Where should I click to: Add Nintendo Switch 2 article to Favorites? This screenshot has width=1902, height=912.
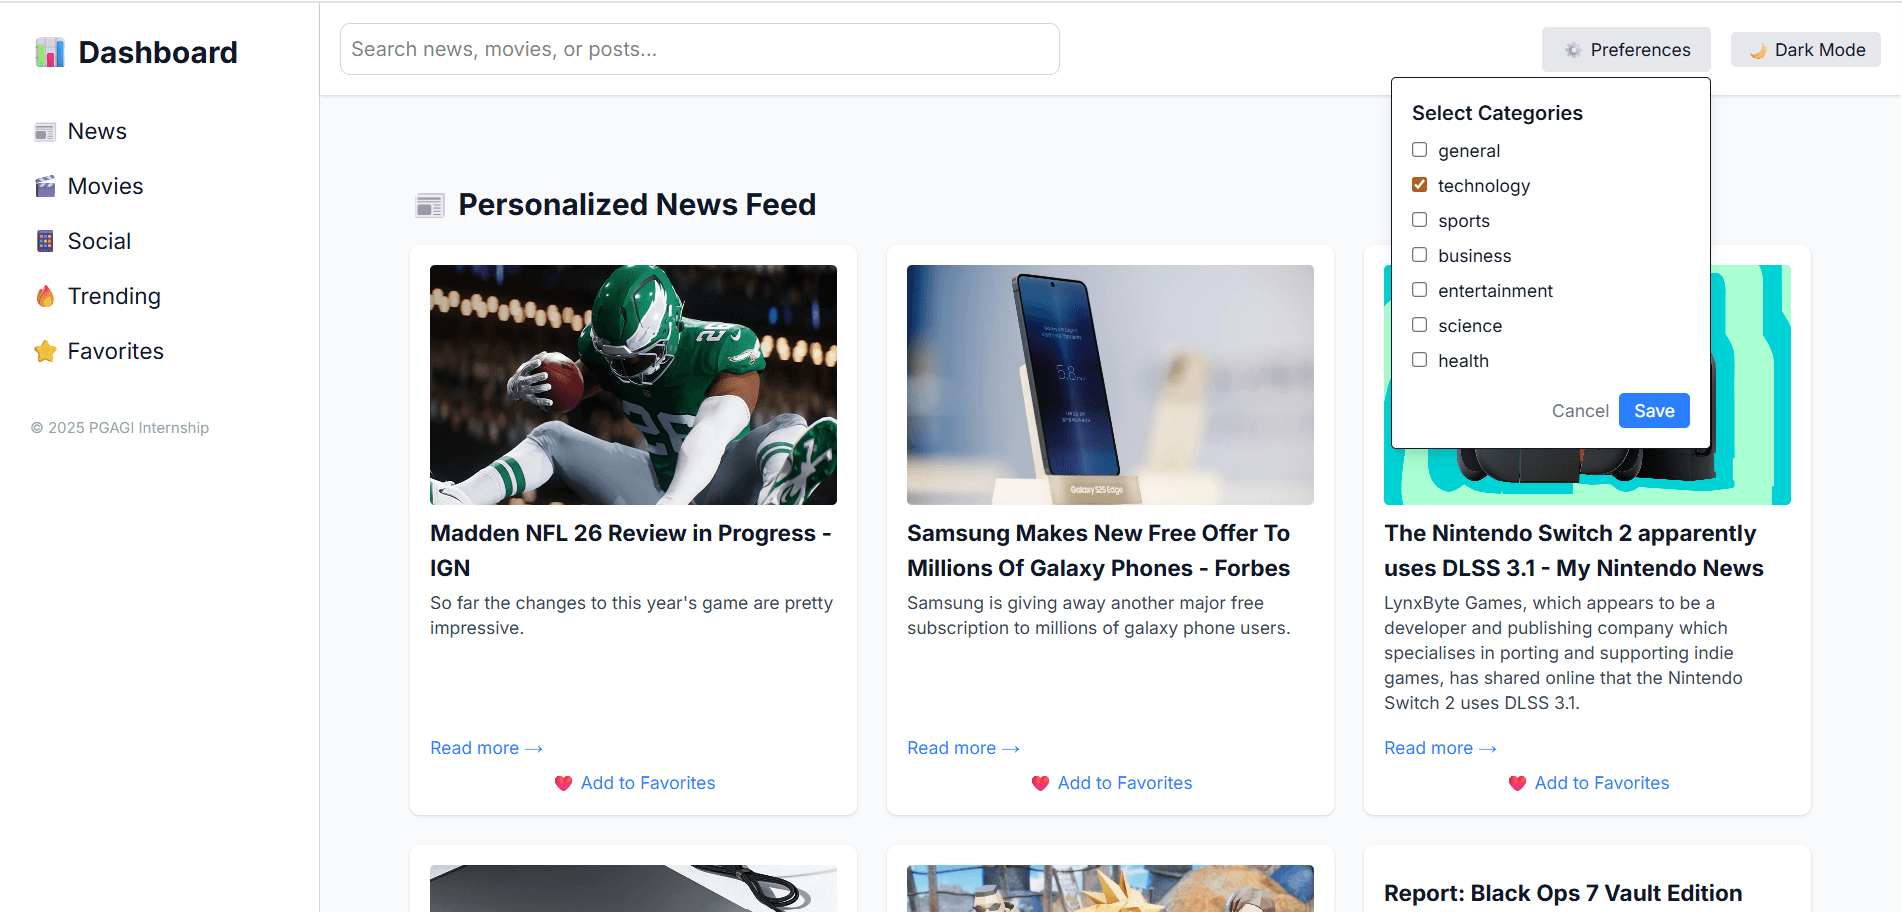coord(1588,784)
